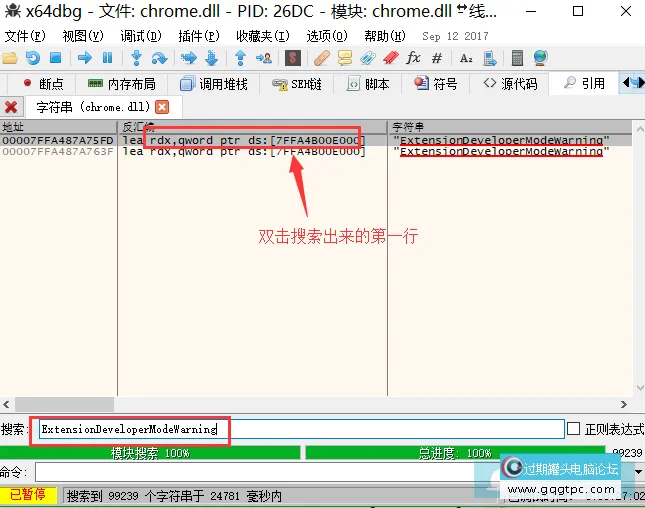Enable the 正则表达式 checkbox
645x508 pixels.
click(573, 429)
